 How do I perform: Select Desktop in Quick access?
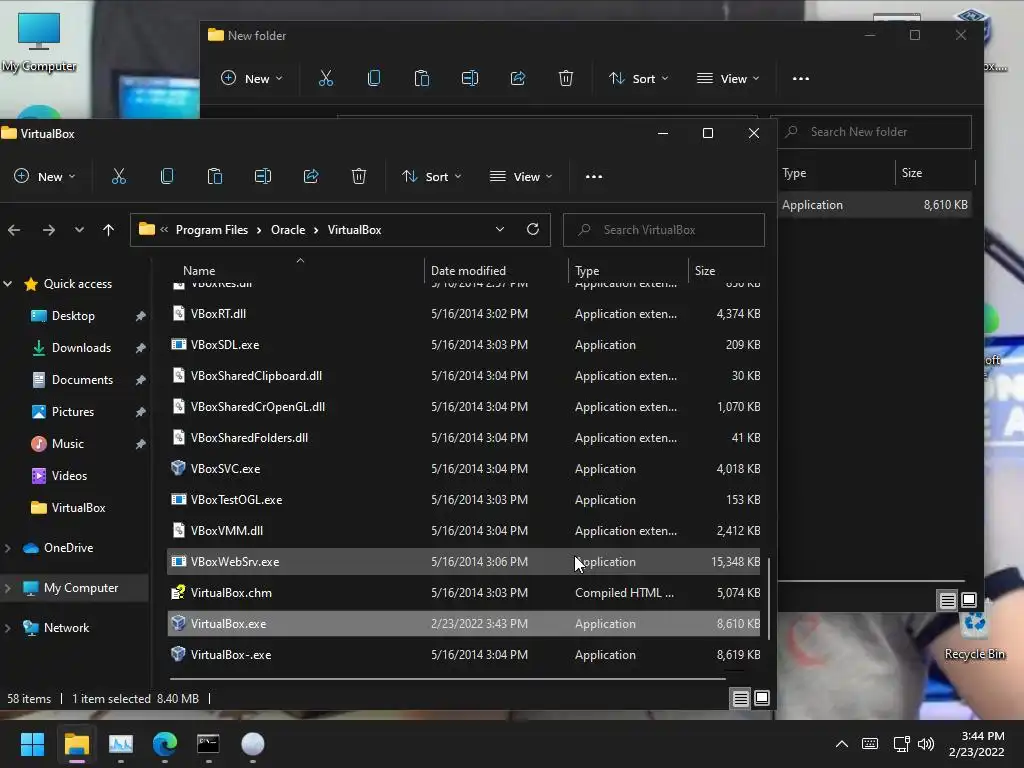click(x=73, y=315)
